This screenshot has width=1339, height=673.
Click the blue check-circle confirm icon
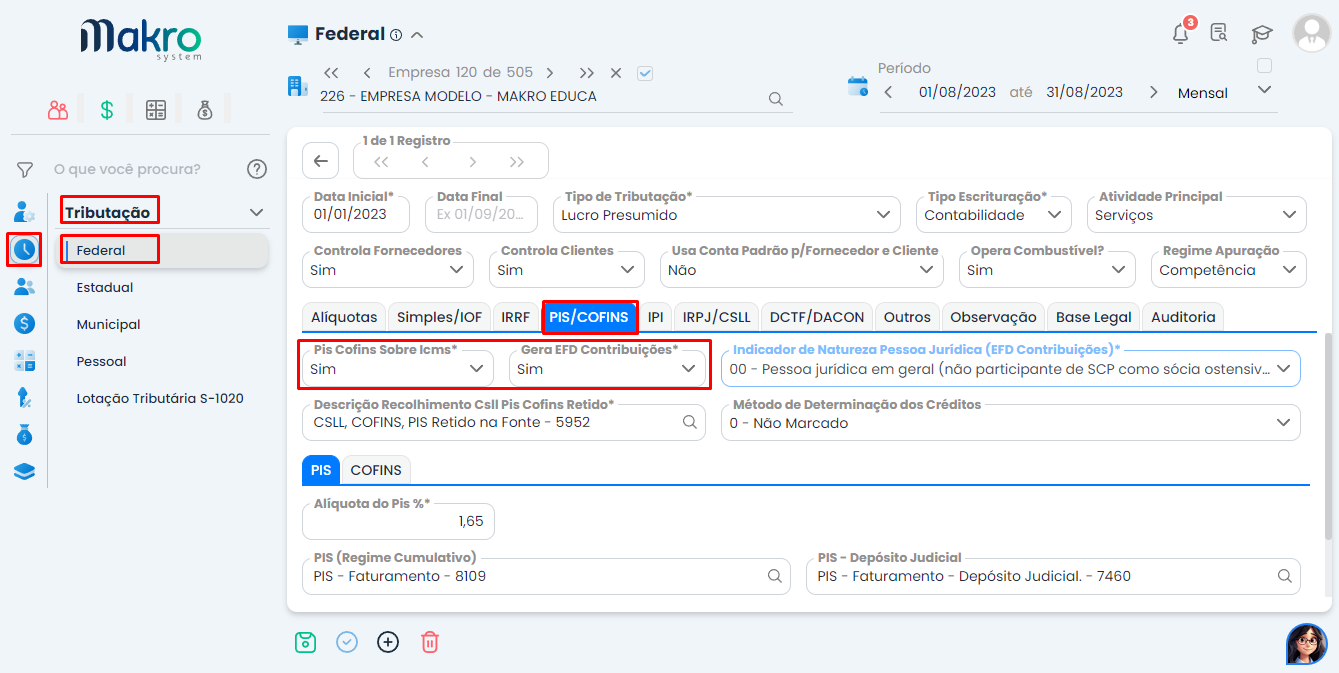click(347, 642)
